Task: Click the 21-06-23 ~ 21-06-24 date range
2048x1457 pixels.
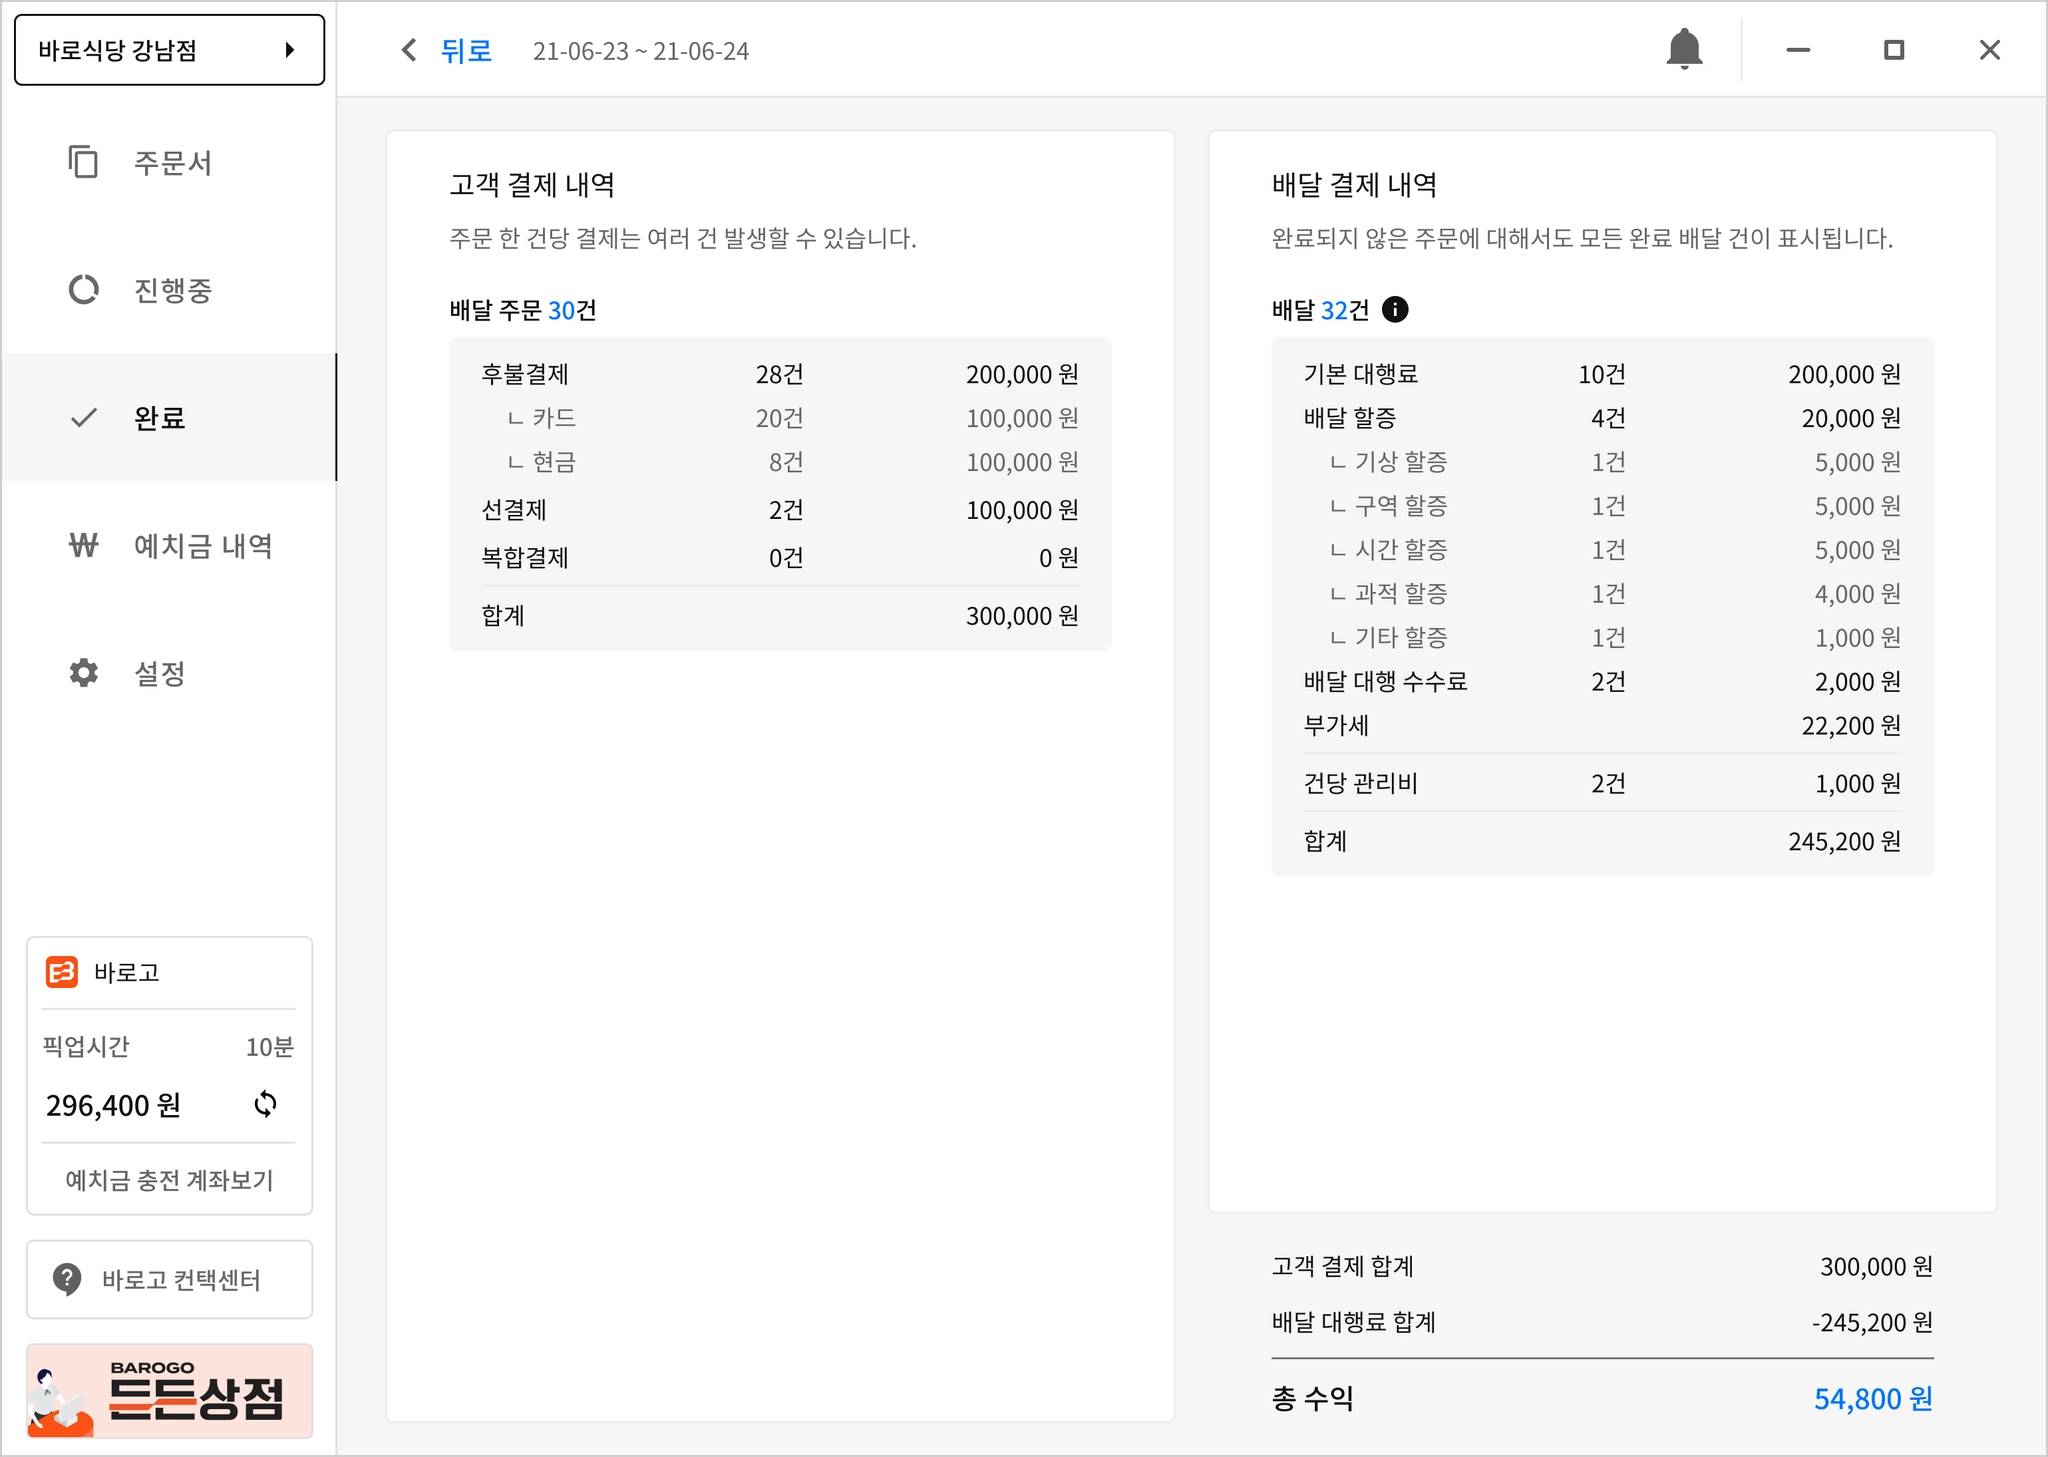Action: click(640, 51)
